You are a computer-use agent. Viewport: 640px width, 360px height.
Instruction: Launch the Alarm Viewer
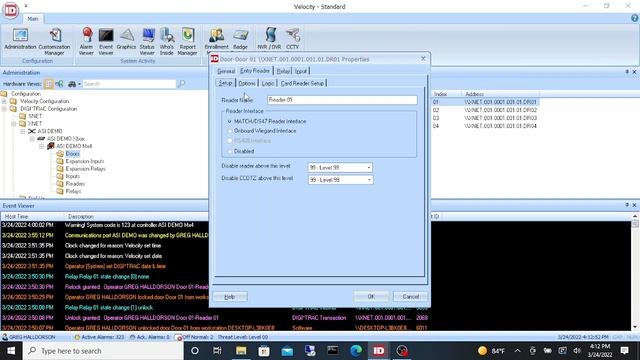86,42
